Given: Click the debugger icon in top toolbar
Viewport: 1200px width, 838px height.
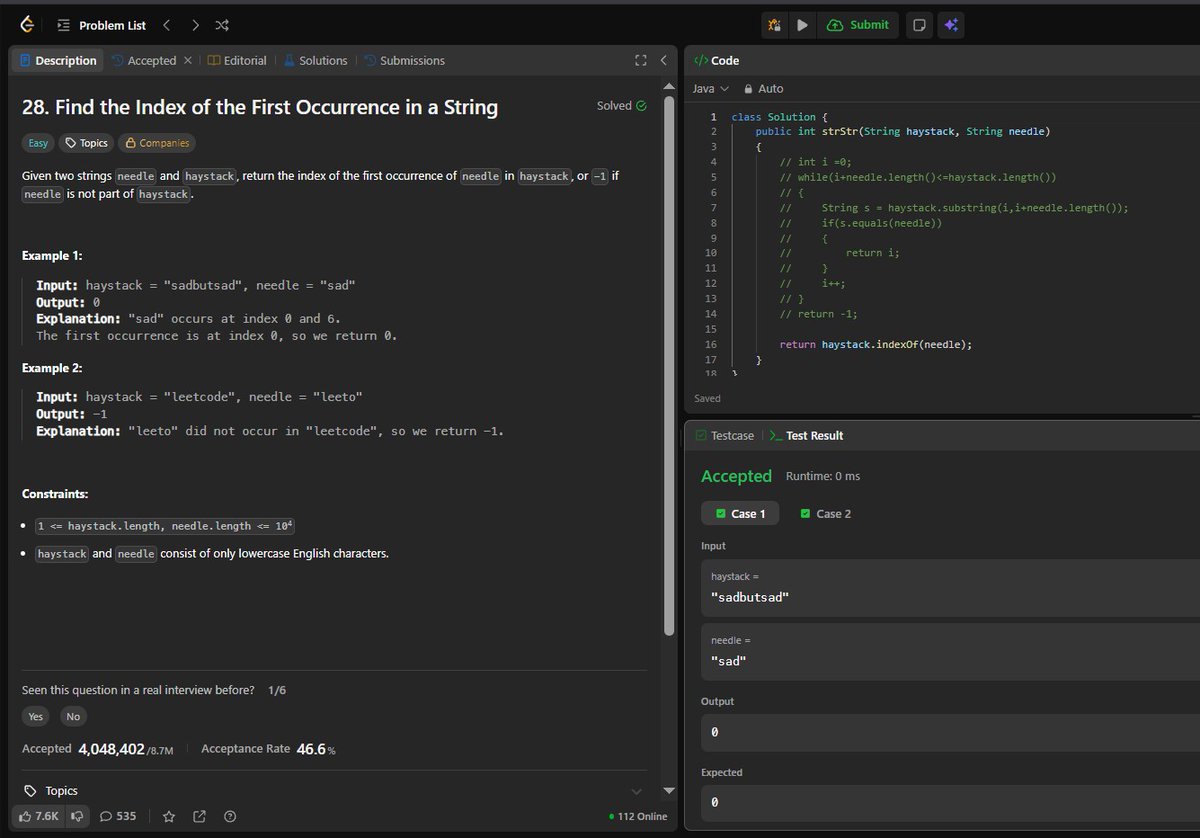Looking at the screenshot, I should click(775, 25).
